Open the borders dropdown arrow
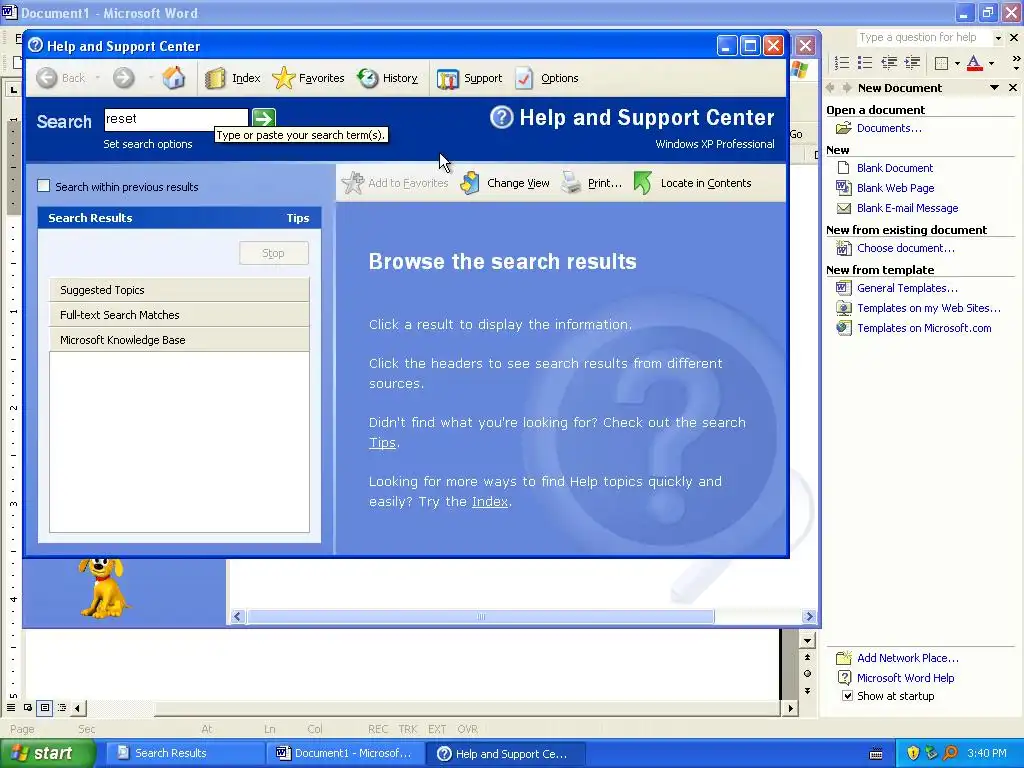1024x768 pixels. 957,63
